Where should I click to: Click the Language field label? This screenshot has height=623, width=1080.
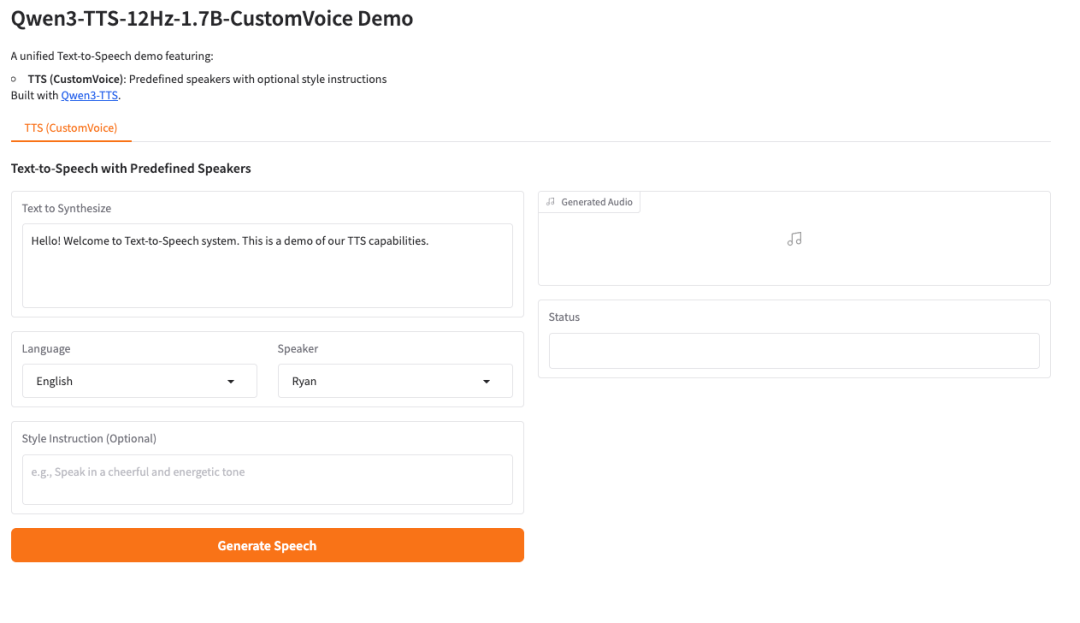point(46,348)
